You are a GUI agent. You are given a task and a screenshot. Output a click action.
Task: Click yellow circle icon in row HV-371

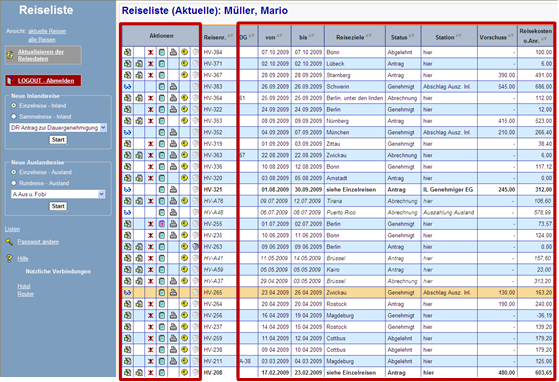point(184,64)
